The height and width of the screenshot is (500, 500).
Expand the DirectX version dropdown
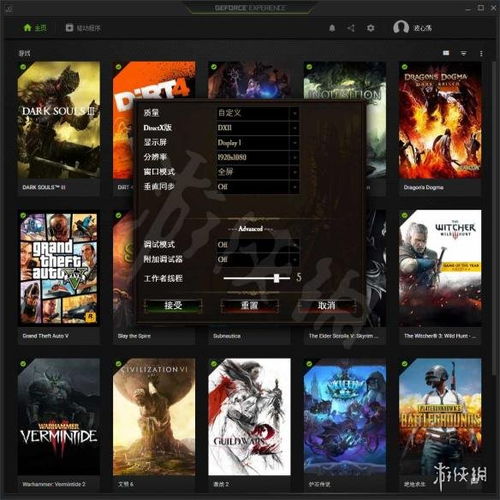click(258, 128)
